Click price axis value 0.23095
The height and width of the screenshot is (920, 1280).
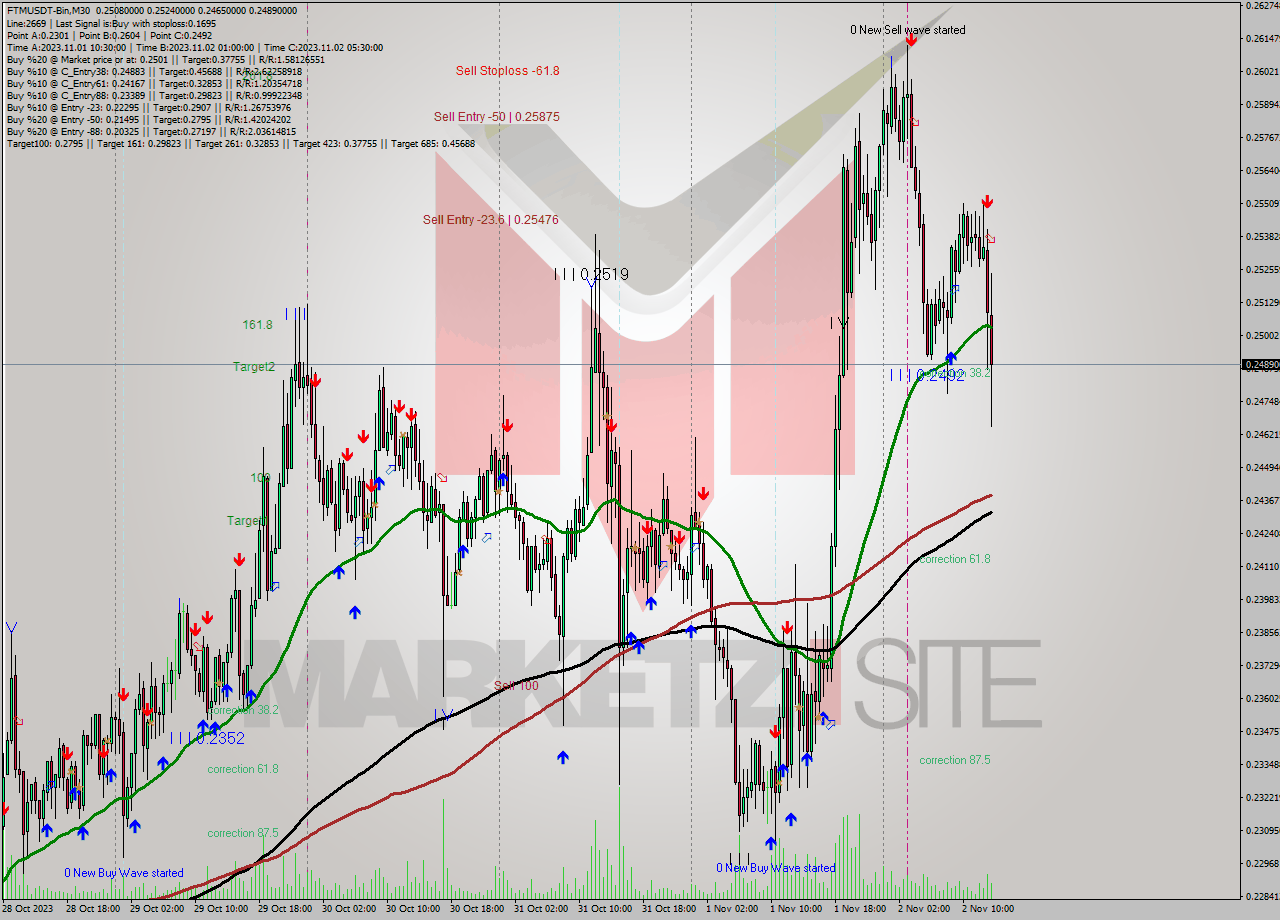(1261, 831)
